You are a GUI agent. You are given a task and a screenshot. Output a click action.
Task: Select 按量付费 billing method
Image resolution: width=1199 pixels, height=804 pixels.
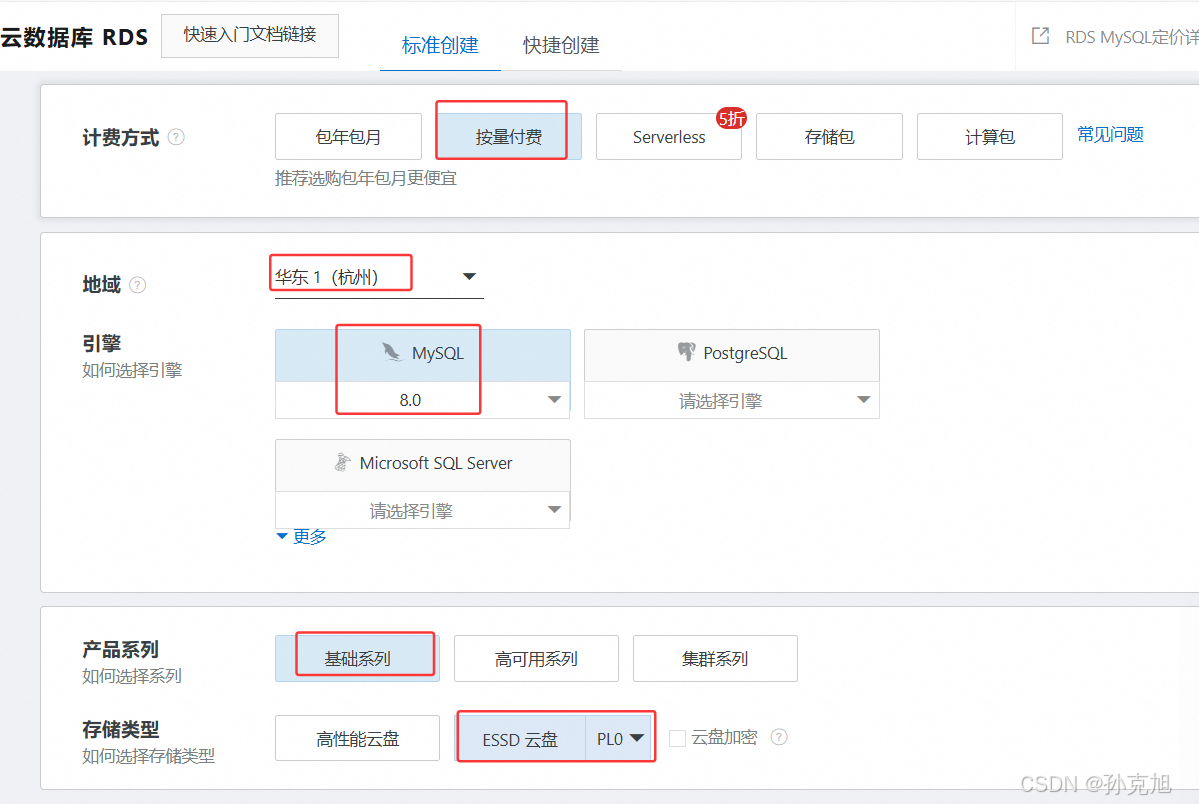509,137
